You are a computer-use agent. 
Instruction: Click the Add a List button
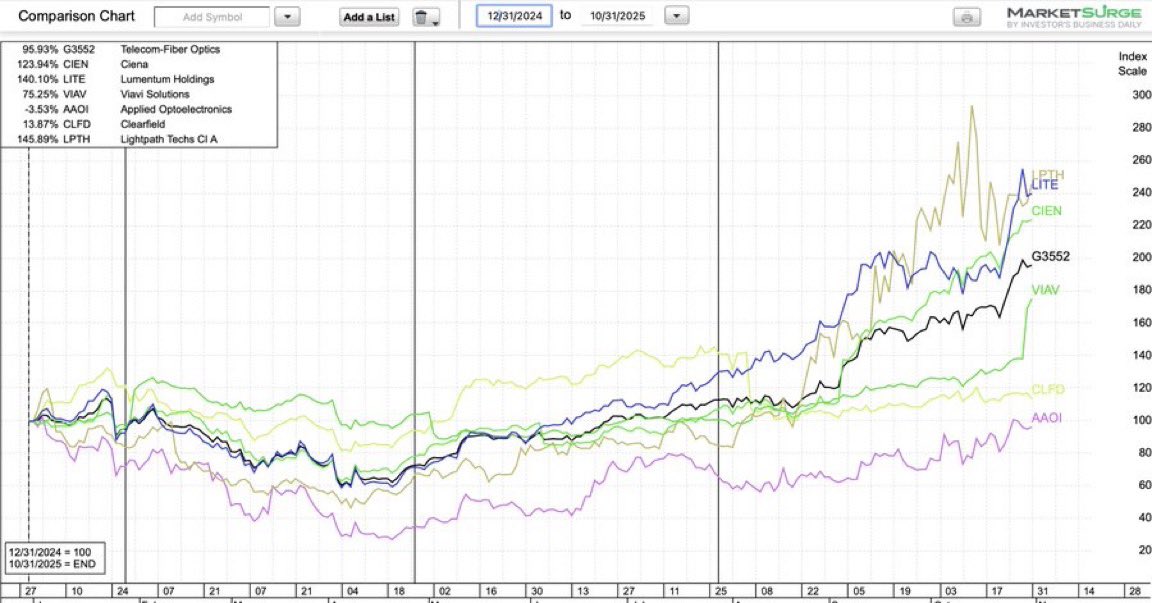369,17
